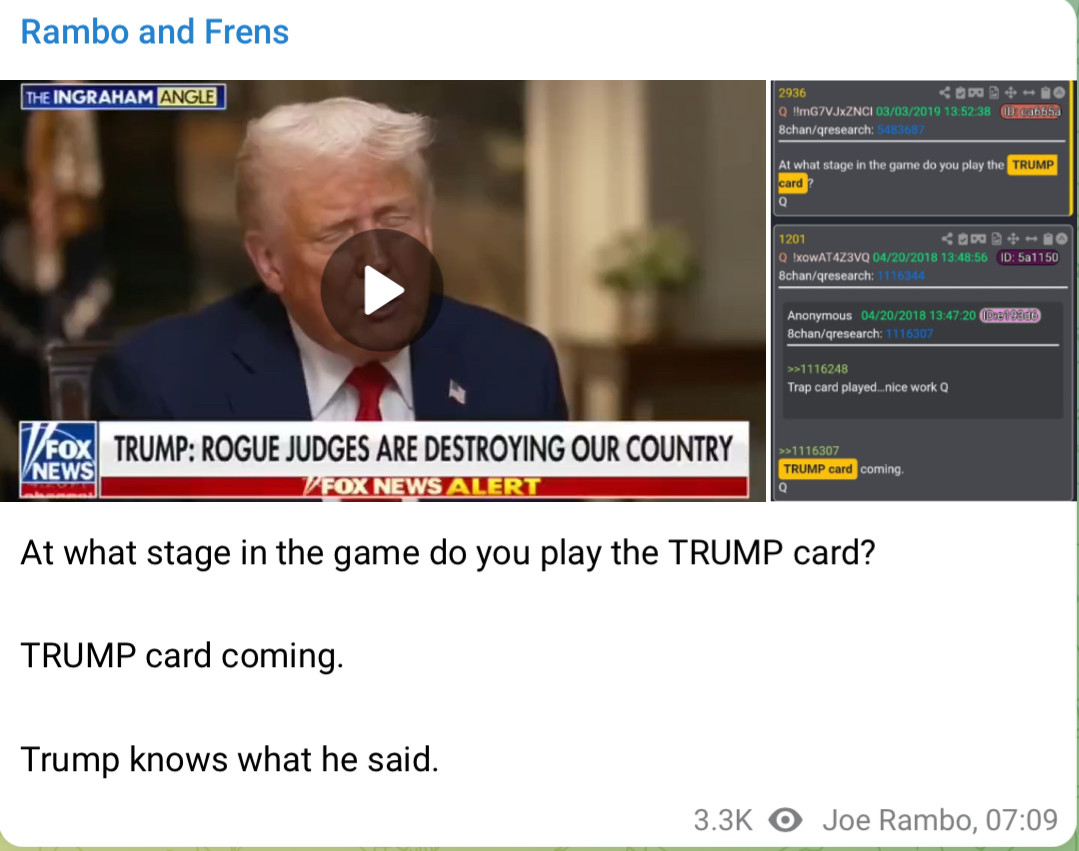Play the Ingraham Angle video
Viewport: 1079px width, 851px height.
click(381, 290)
